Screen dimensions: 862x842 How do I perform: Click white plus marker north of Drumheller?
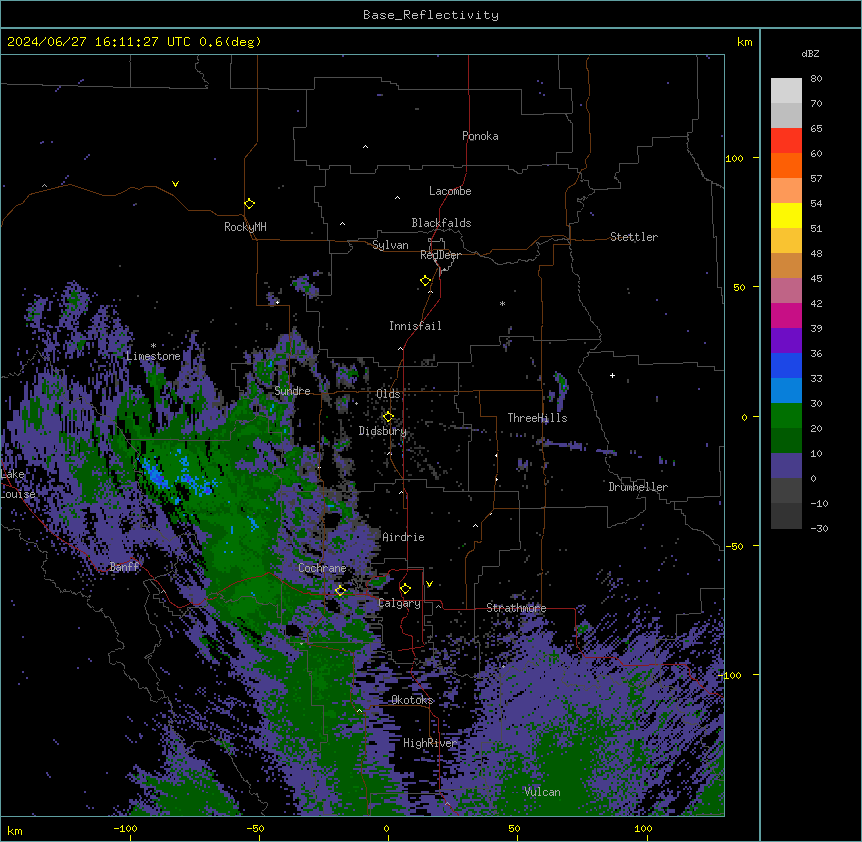[612, 375]
